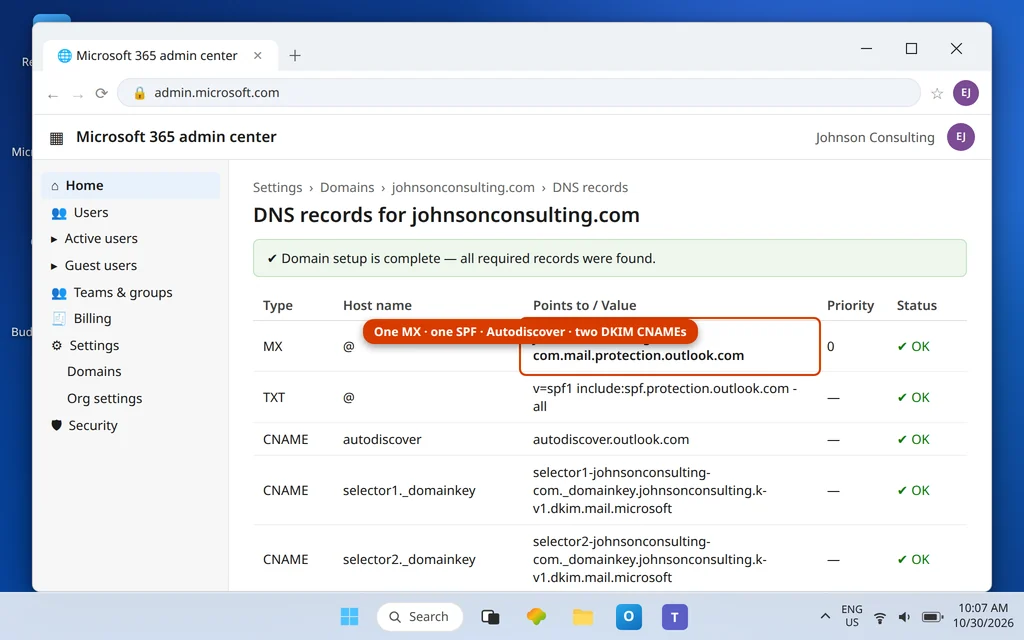Click the autodiscover.outlook.com value
This screenshot has width=1024, height=640.
[611, 440]
